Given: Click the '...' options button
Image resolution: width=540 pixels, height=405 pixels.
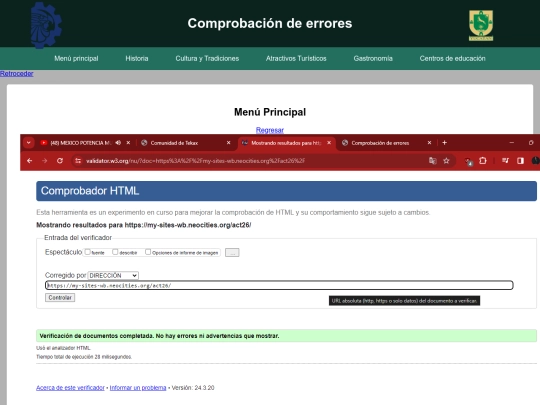Looking at the screenshot, I should coord(232,253).
